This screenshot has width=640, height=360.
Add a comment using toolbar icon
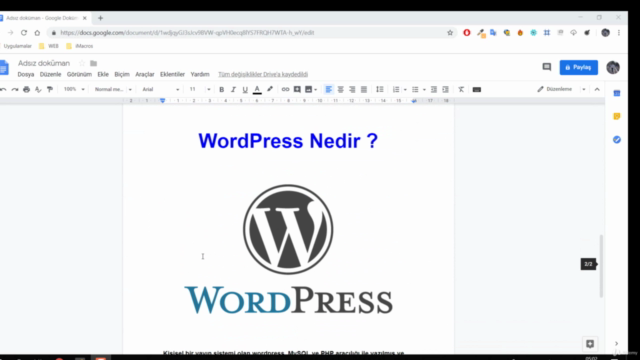[297, 89]
